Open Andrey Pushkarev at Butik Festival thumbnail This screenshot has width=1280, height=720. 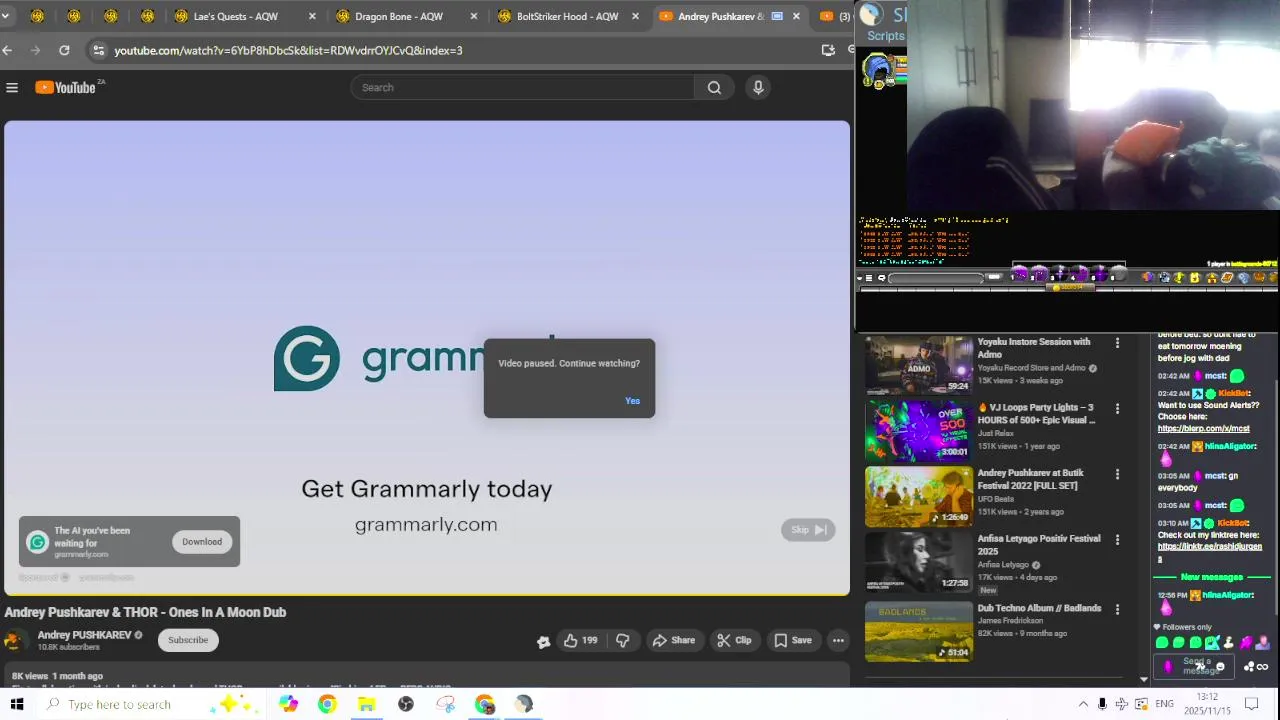(918, 496)
